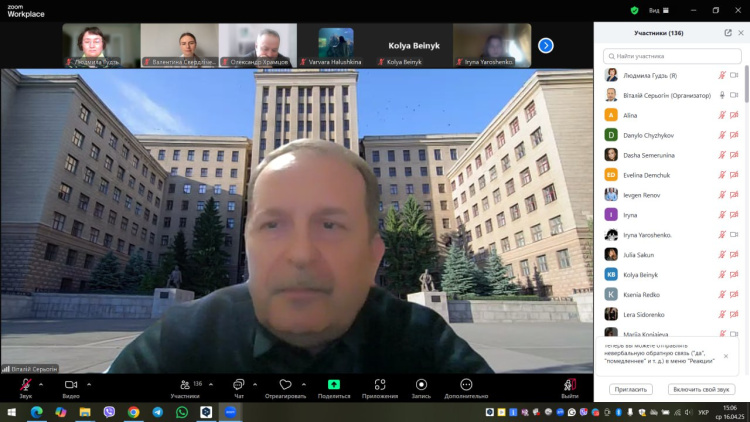Click the Leave meeting (Выйти) icon

click(x=569, y=385)
